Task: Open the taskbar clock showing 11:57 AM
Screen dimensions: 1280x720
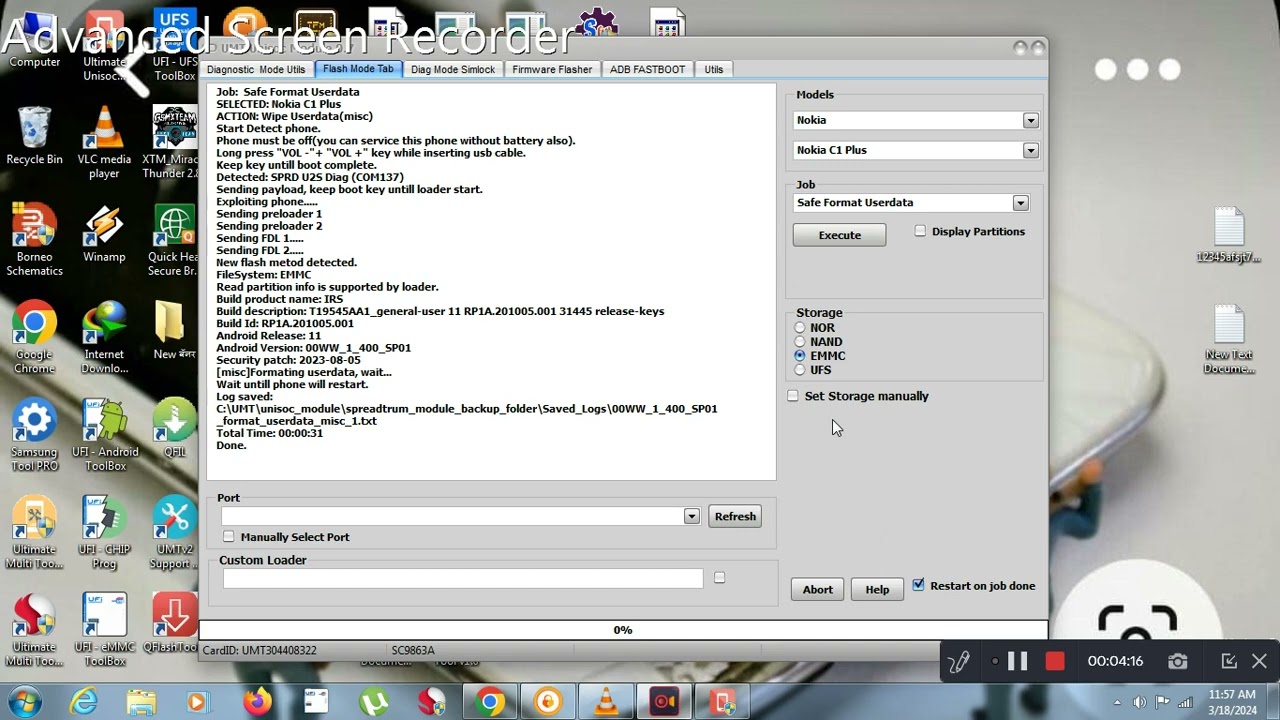Action: coord(1232,702)
